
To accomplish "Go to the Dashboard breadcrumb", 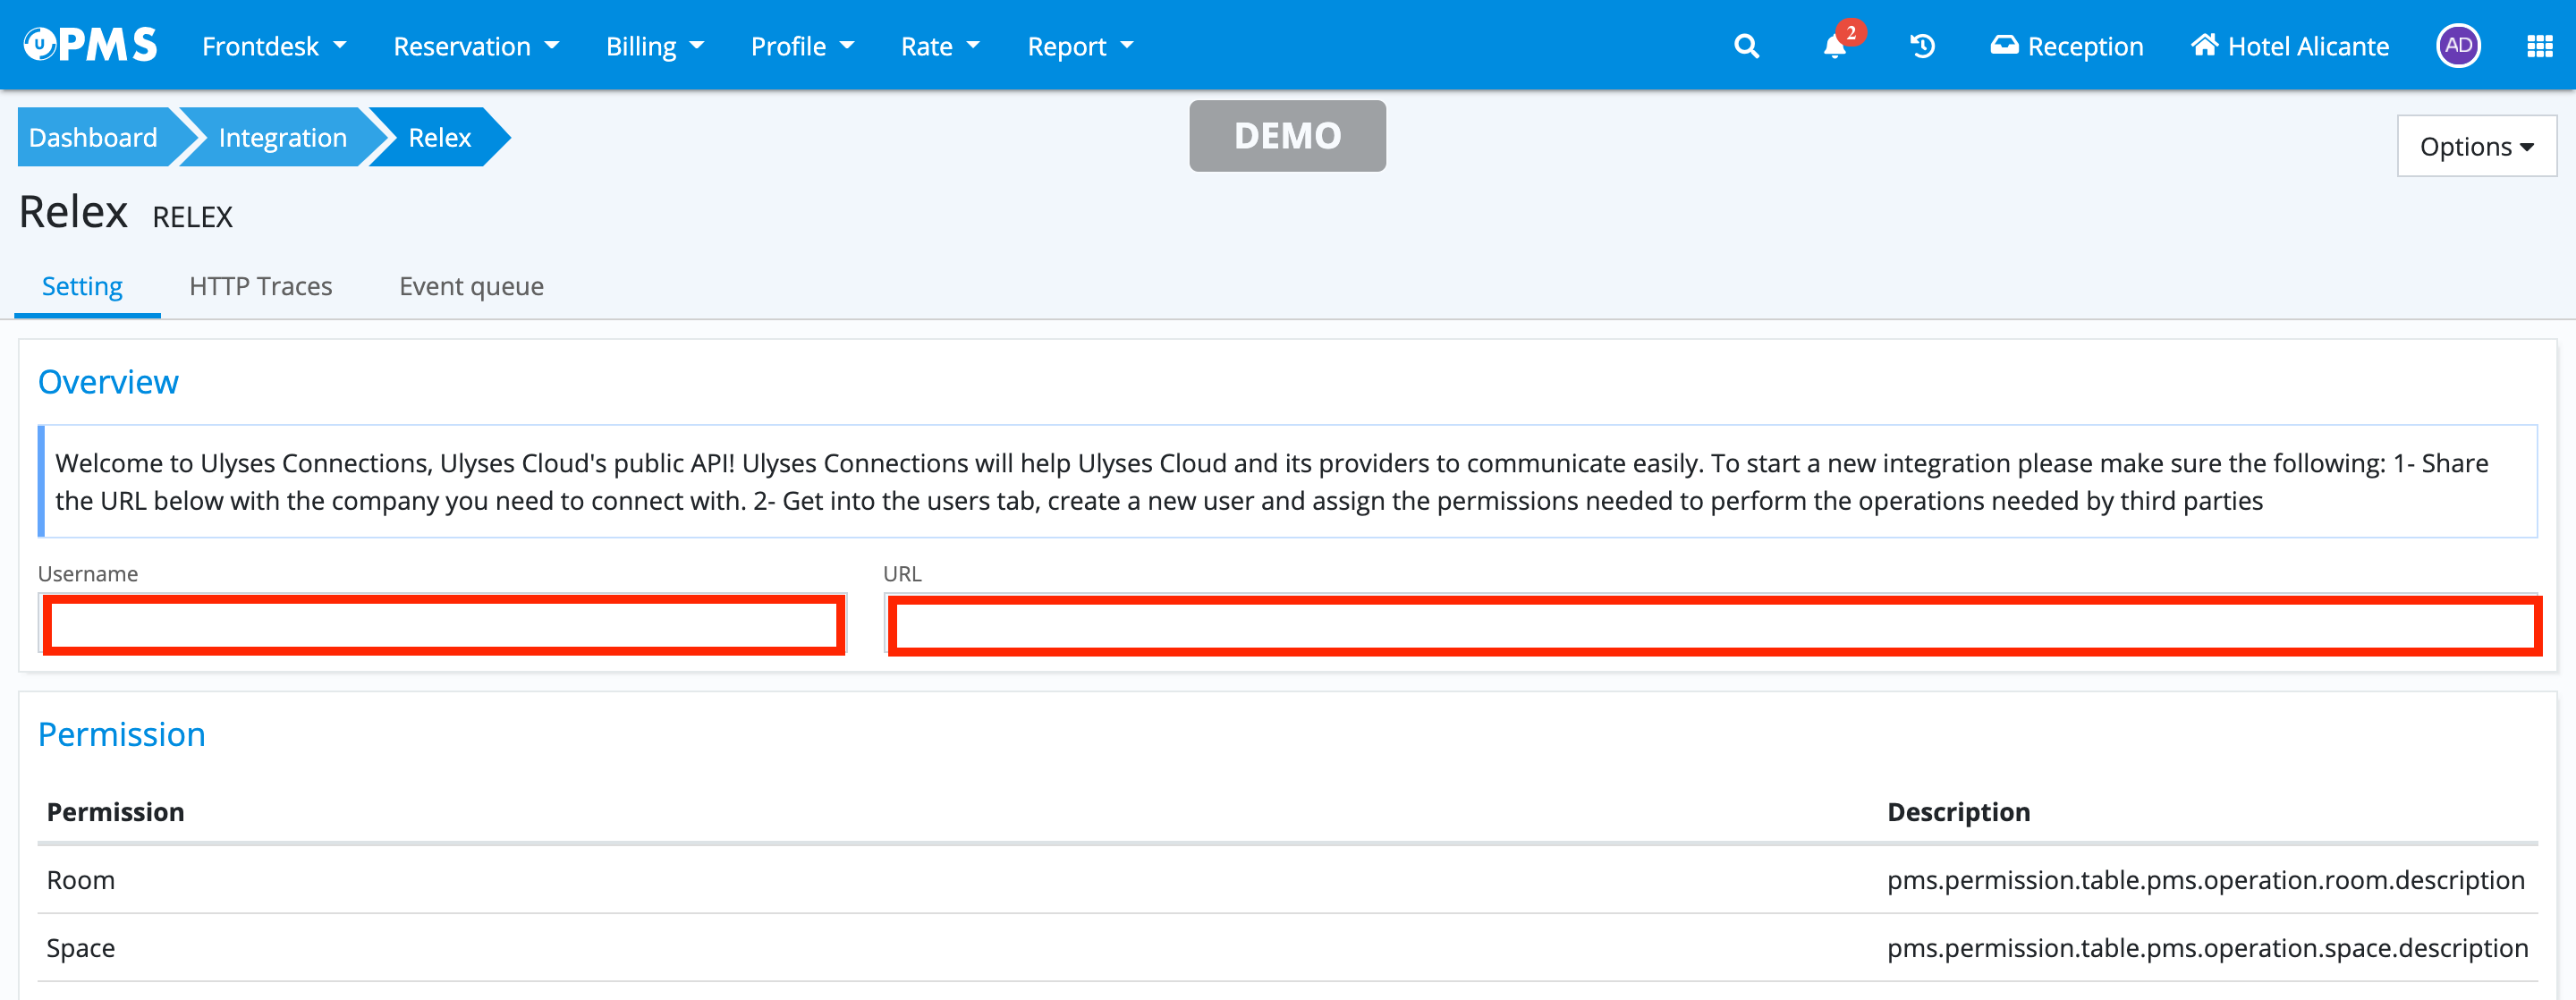I will (x=93, y=137).
